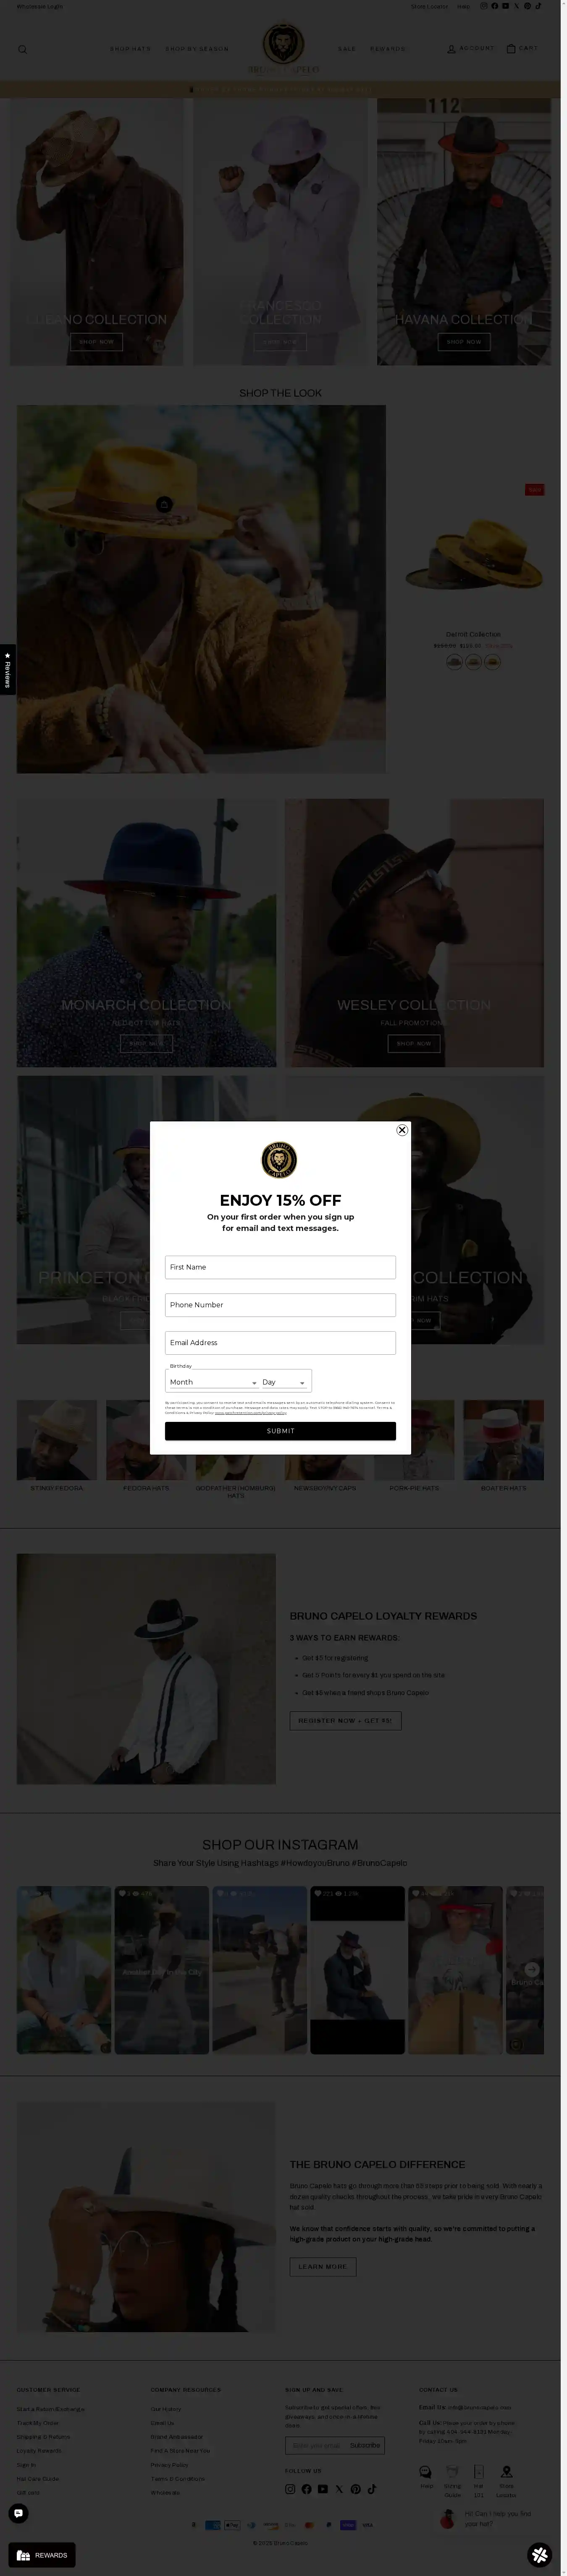
Task: Focus the Phone Number field
Action: point(280,1305)
